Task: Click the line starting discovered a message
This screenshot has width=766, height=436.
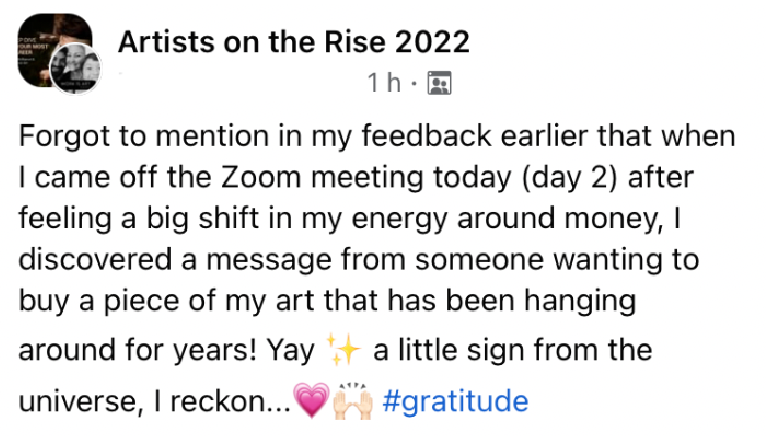Action: click(x=359, y=260)
